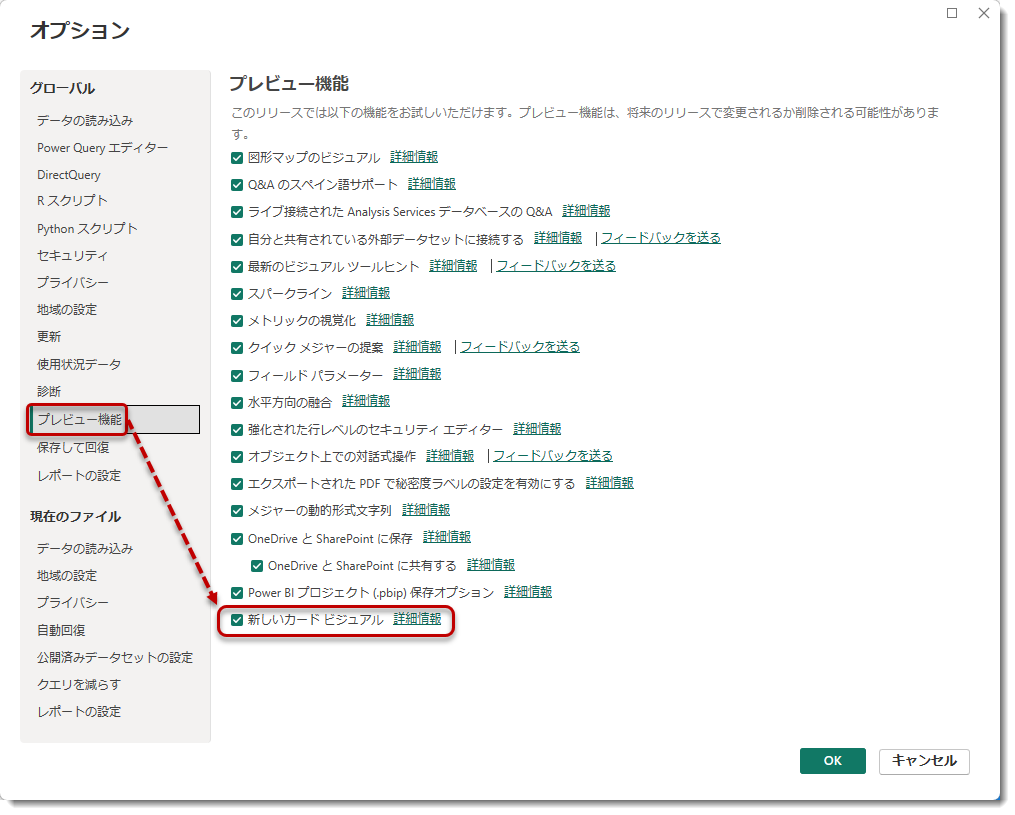Toggle クイック メジャーの提案 checkbox

click(x=237, y=348)
